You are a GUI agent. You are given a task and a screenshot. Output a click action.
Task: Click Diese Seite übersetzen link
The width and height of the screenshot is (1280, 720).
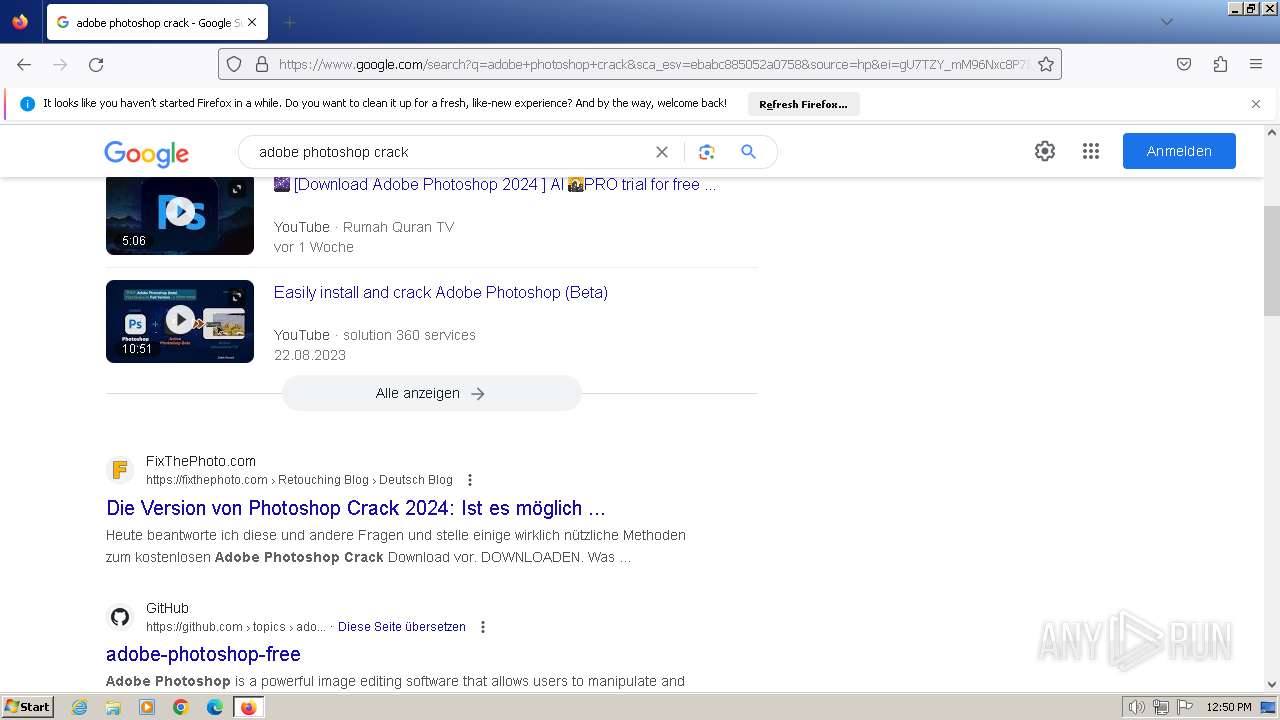coord(402,627)
